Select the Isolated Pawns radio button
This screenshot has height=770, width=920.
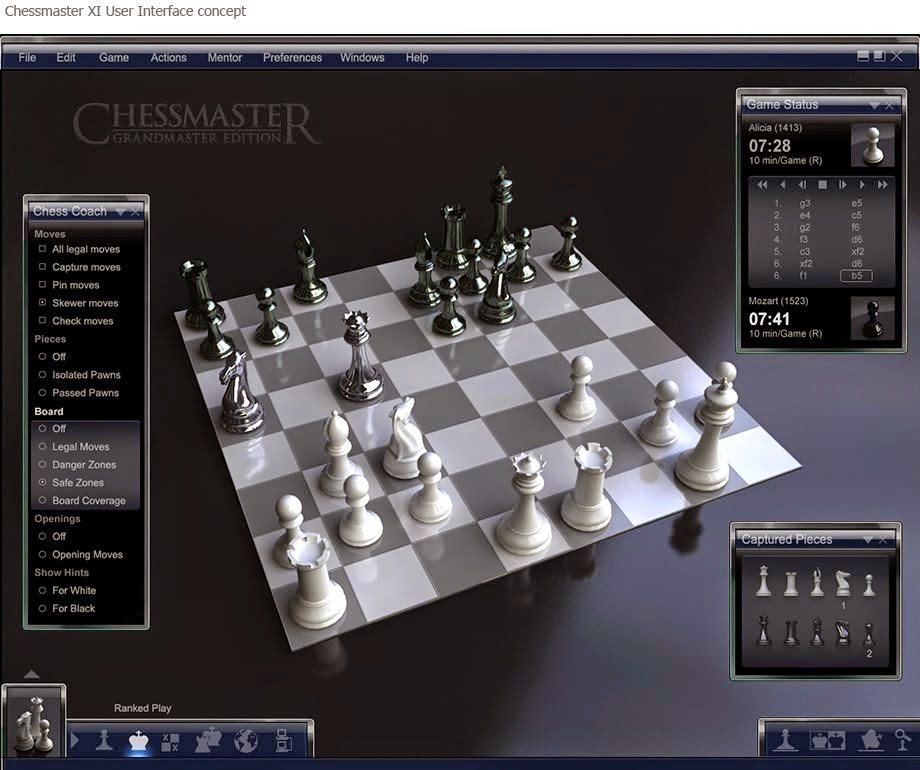42,374
